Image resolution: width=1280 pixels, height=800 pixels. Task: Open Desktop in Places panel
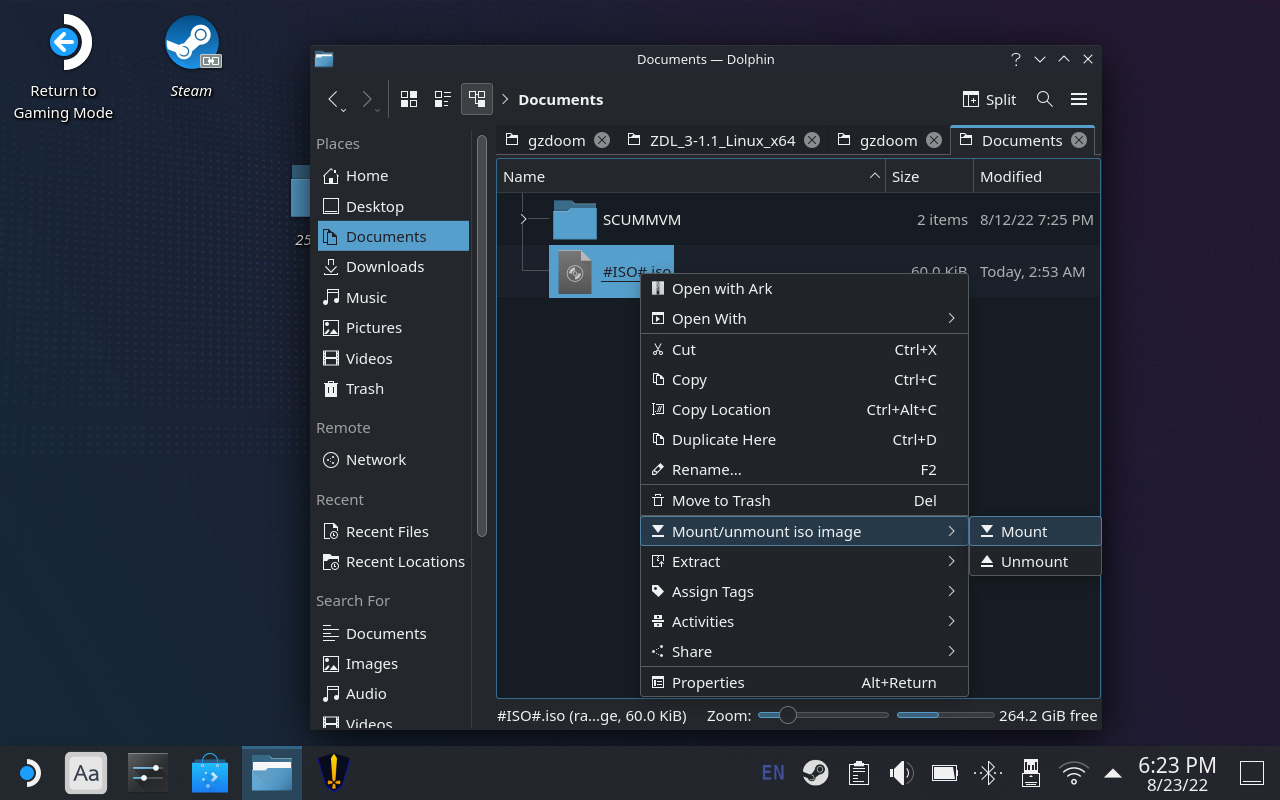click(393, 206)
